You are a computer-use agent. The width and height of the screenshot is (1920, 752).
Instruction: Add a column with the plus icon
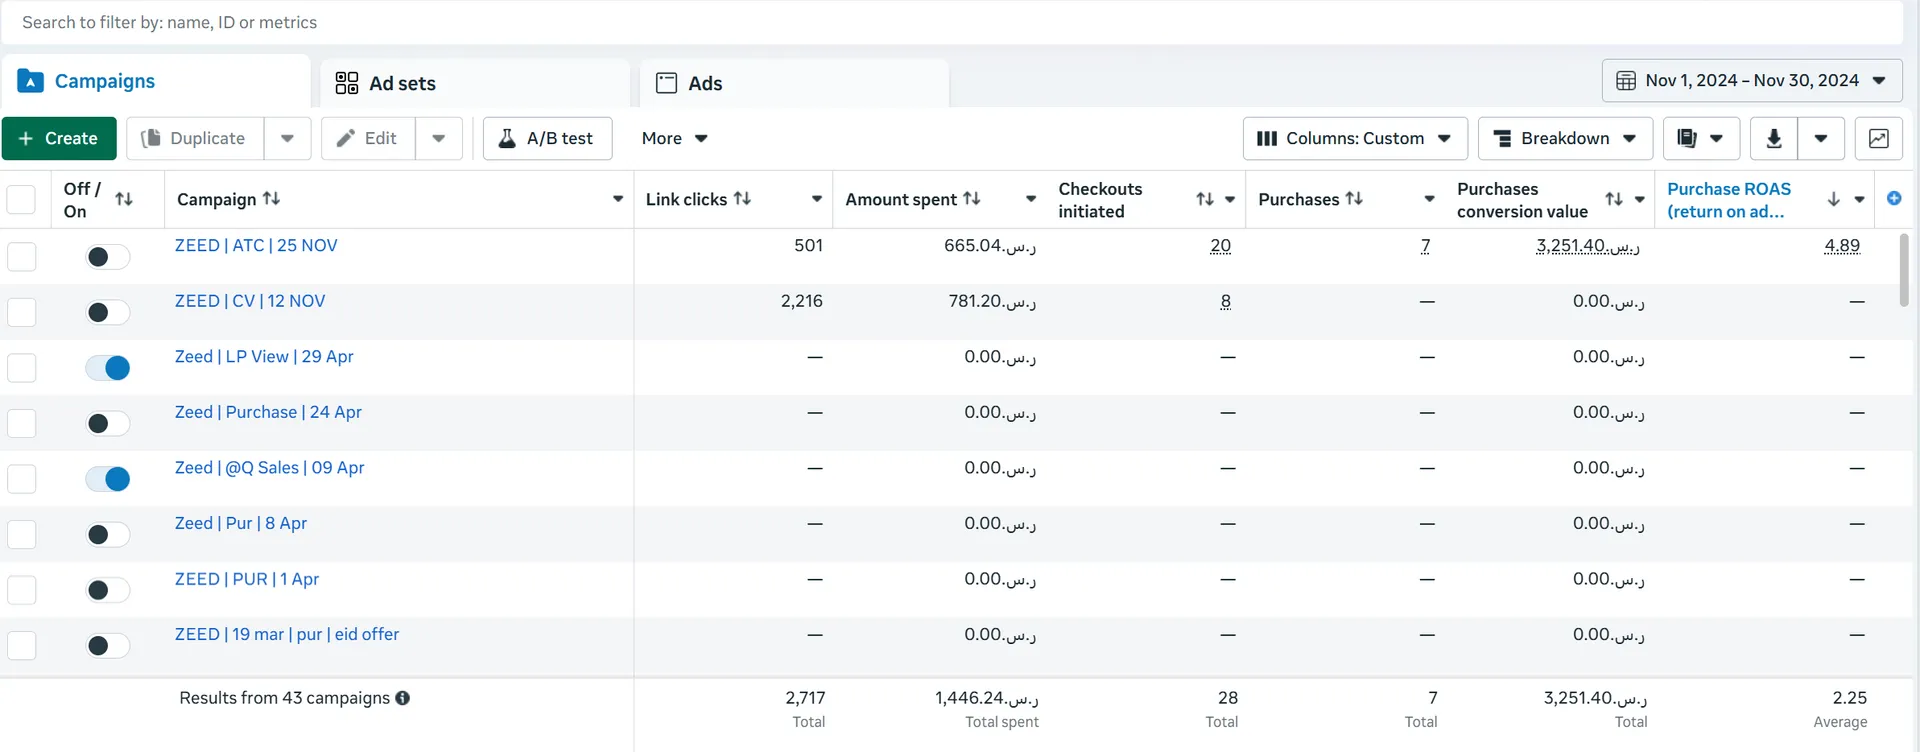click(1894, 198)
